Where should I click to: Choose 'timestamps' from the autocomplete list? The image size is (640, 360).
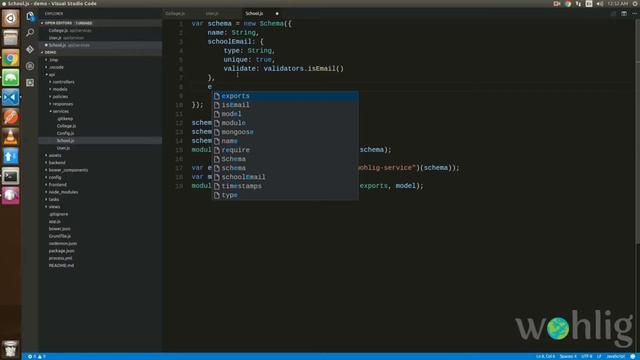coord(285,186)
